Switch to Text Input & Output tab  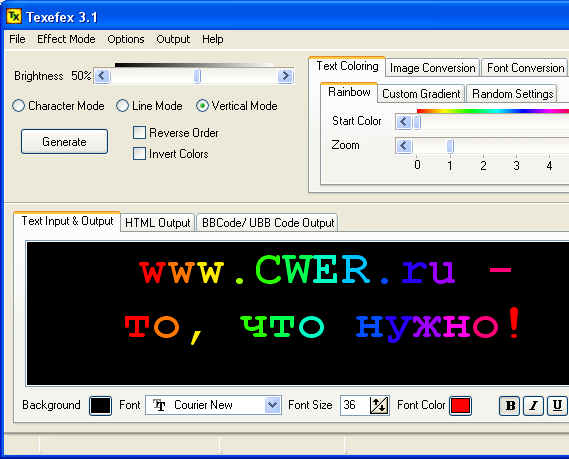67,221
